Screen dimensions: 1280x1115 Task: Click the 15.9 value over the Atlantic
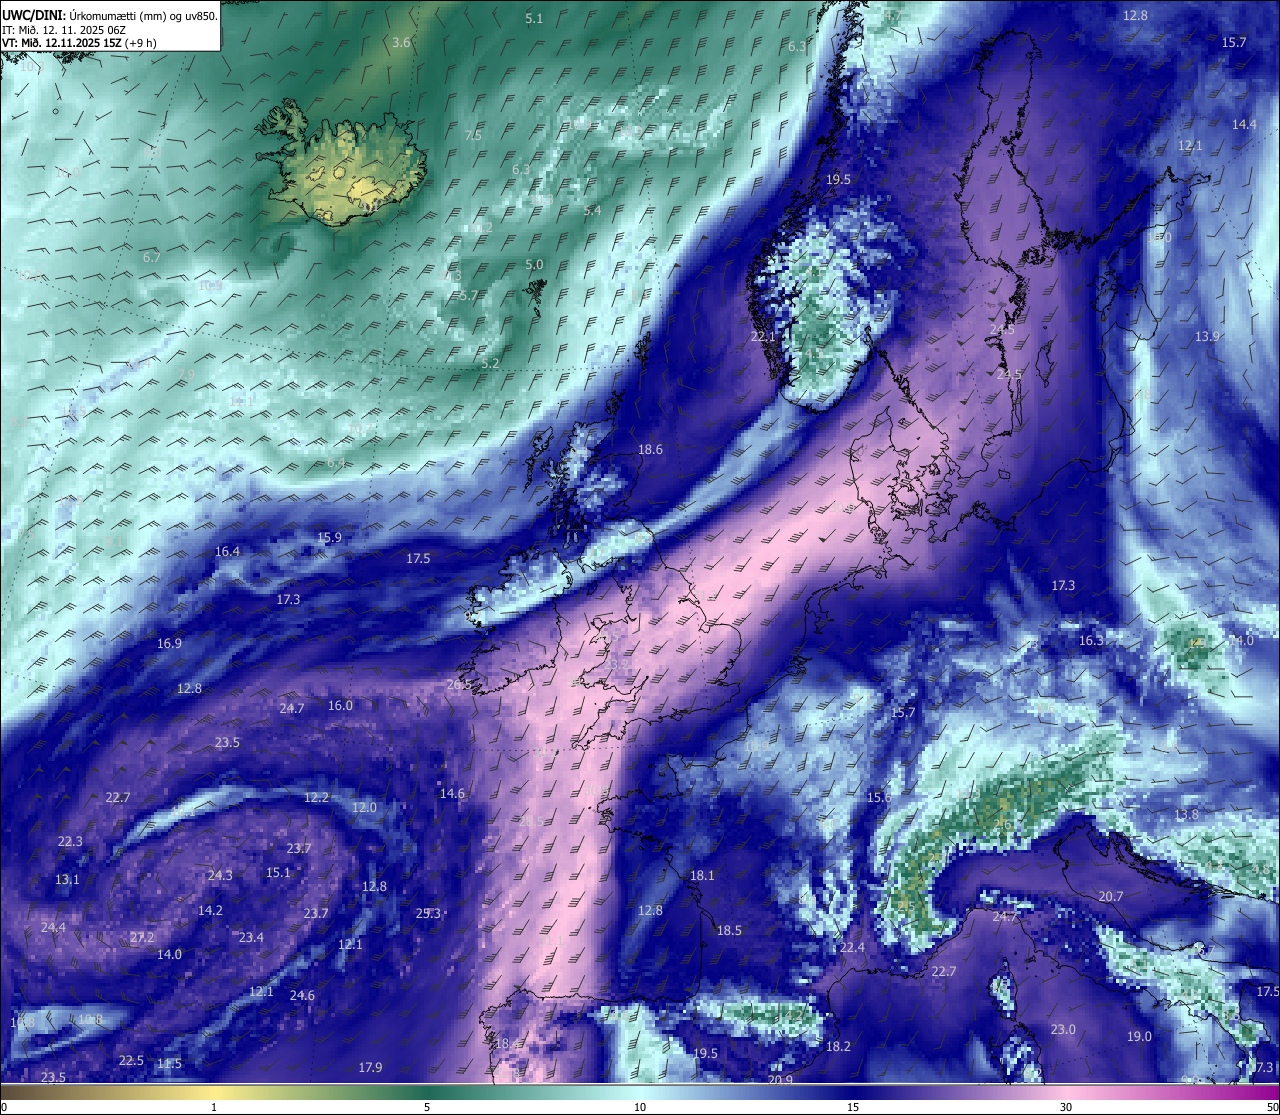pos(329,538)
